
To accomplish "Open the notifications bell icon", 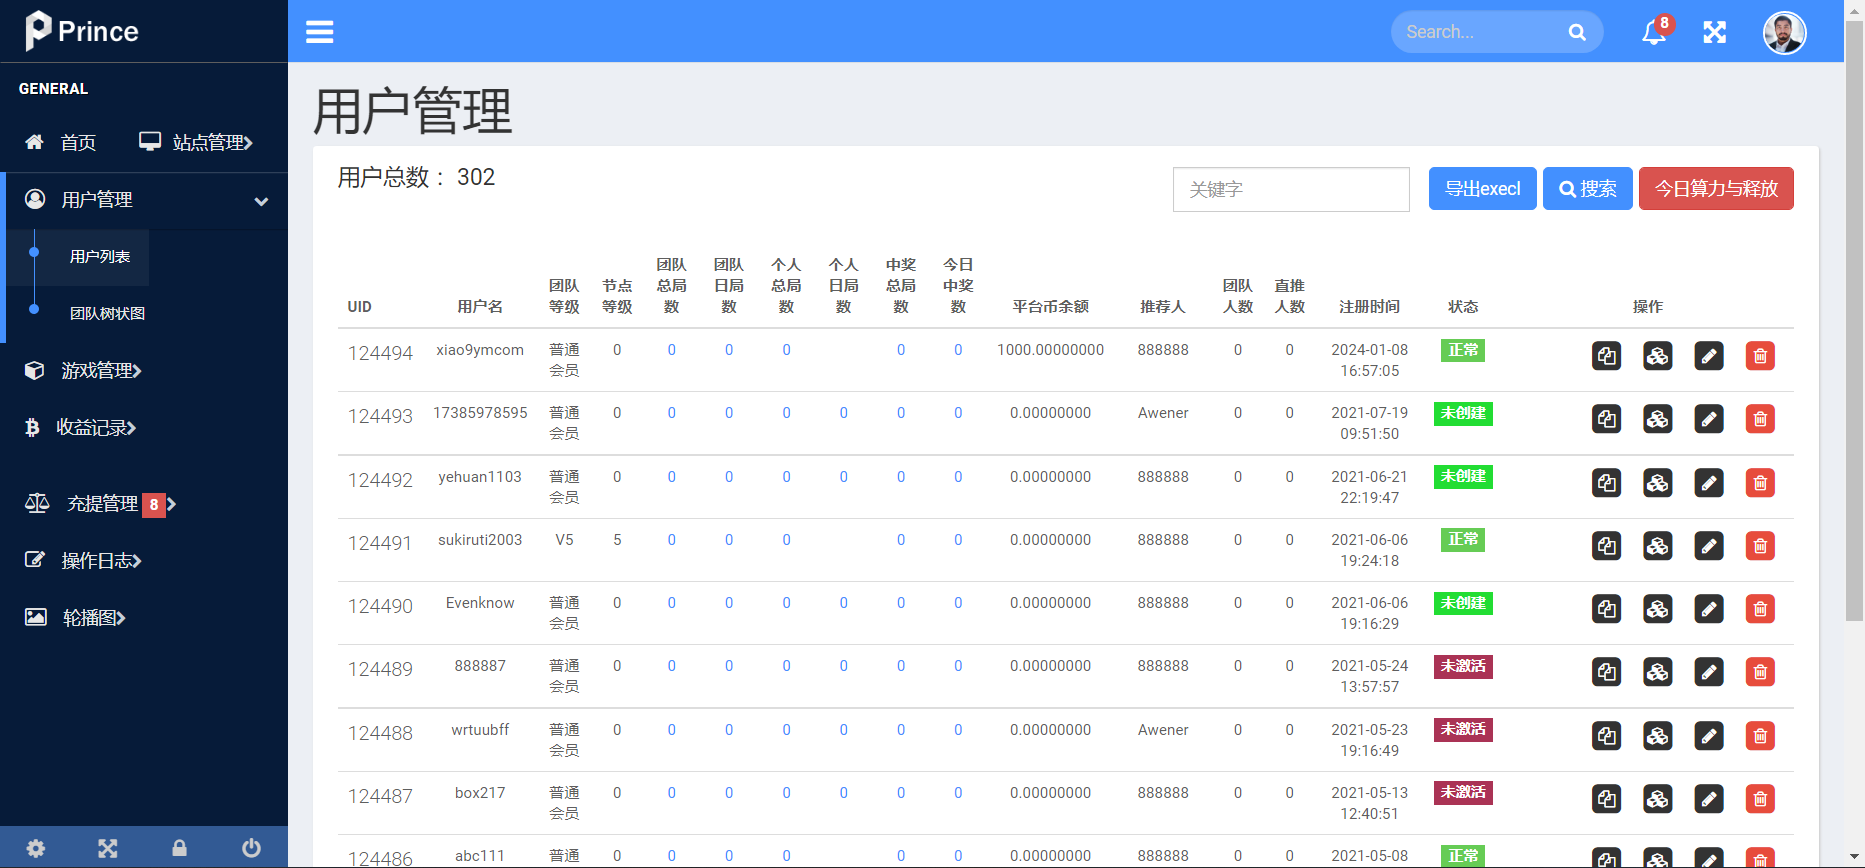I will 1654,32.
